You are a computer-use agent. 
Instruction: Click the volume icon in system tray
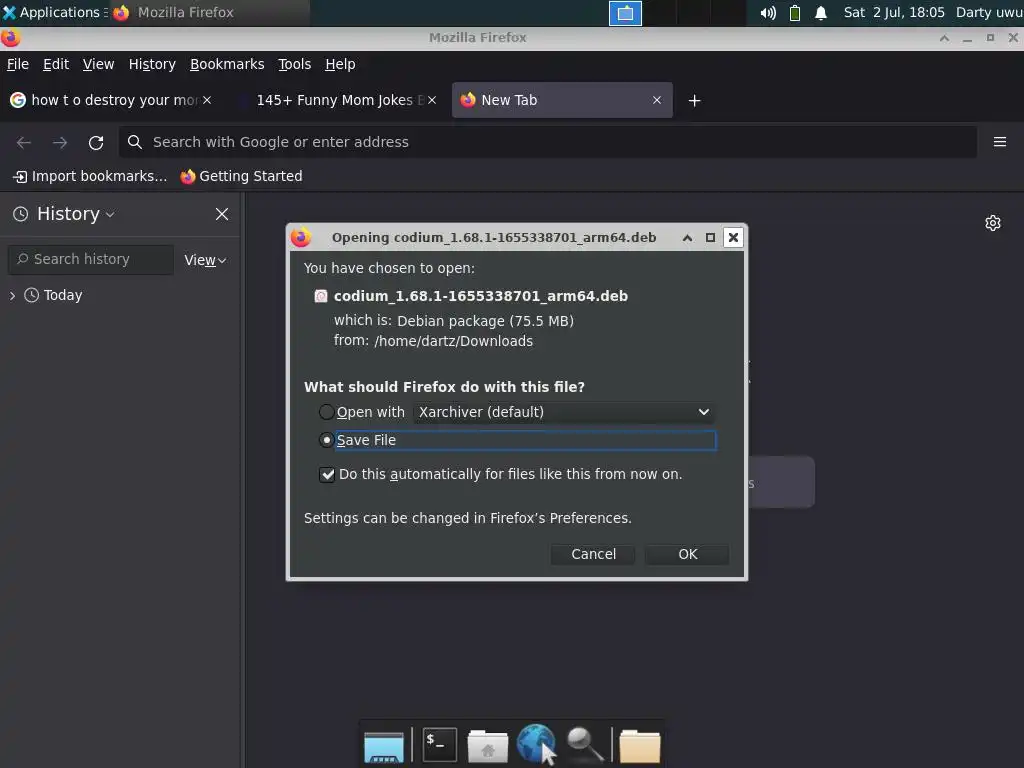click(768, 12)
